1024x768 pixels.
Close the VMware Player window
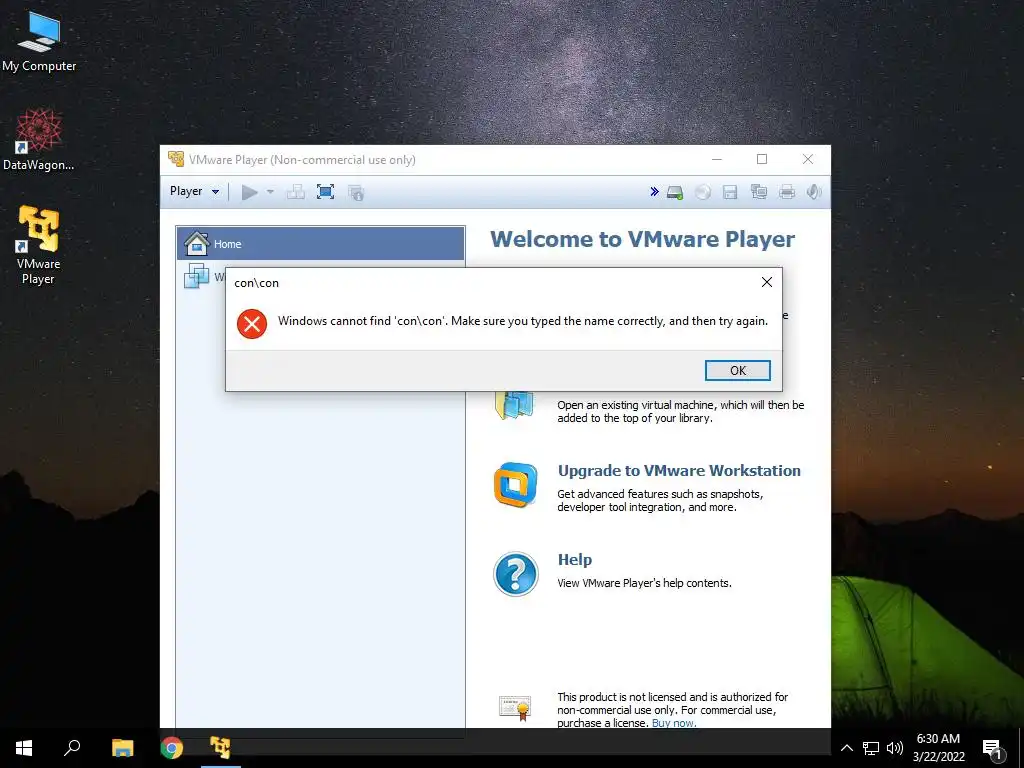pos(808,159)
